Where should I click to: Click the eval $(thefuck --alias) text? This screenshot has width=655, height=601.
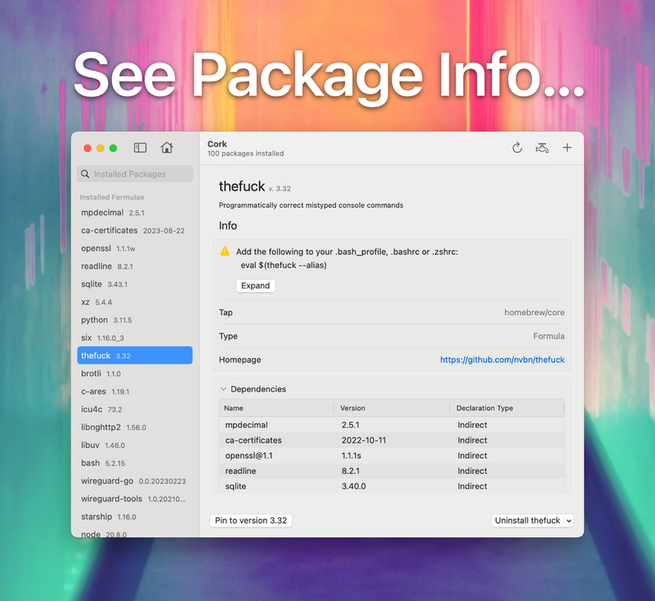(x=284, y=265)
